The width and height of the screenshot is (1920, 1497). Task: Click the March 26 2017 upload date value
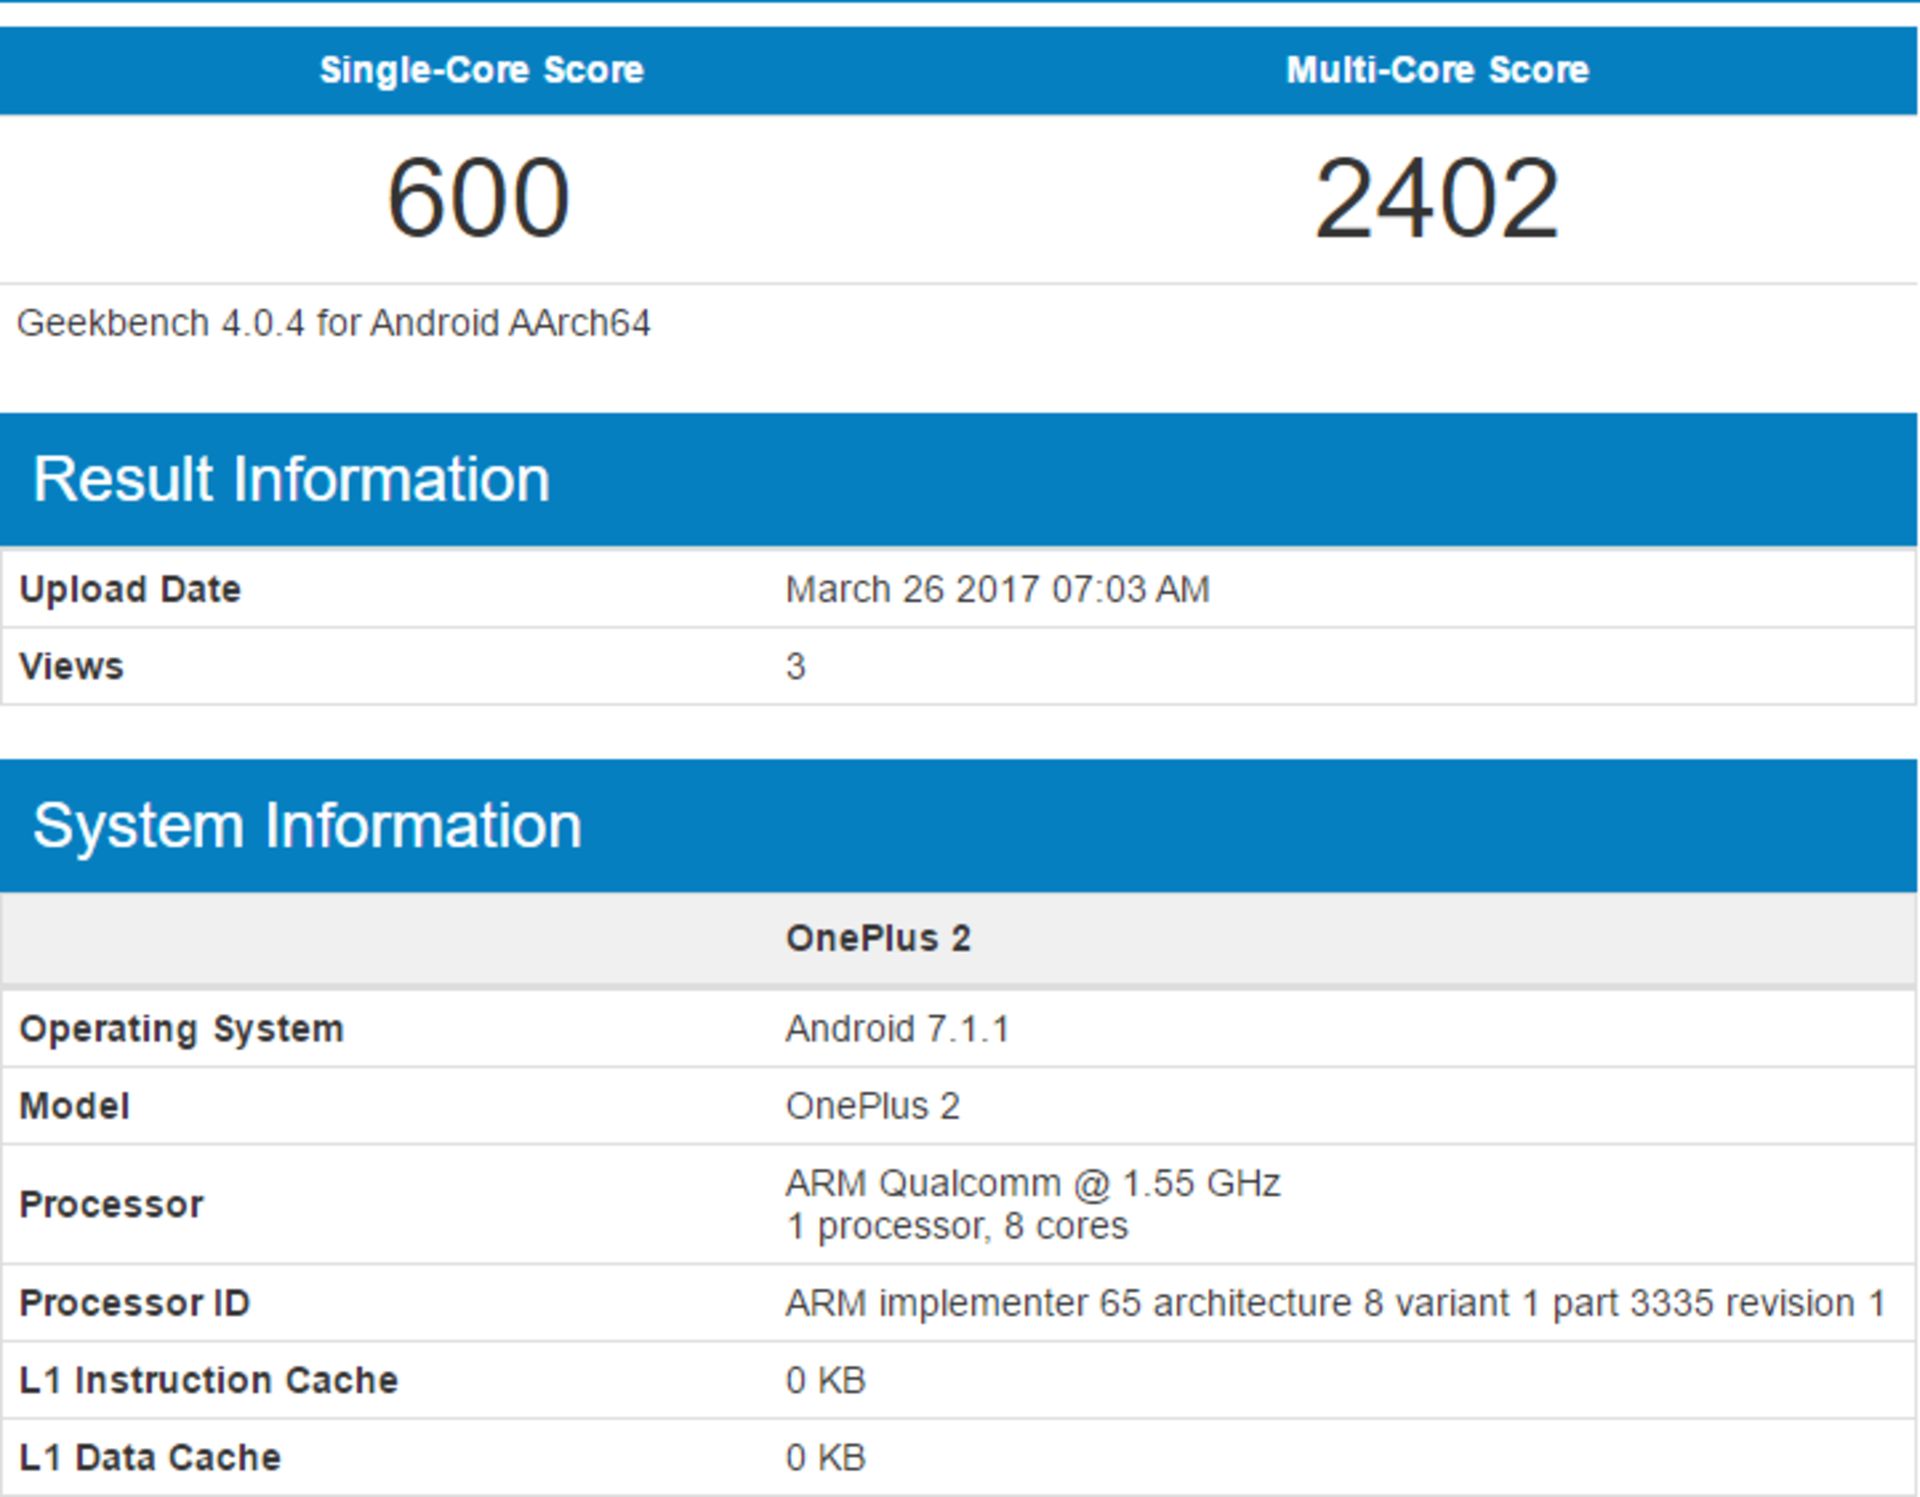(997, 589)
